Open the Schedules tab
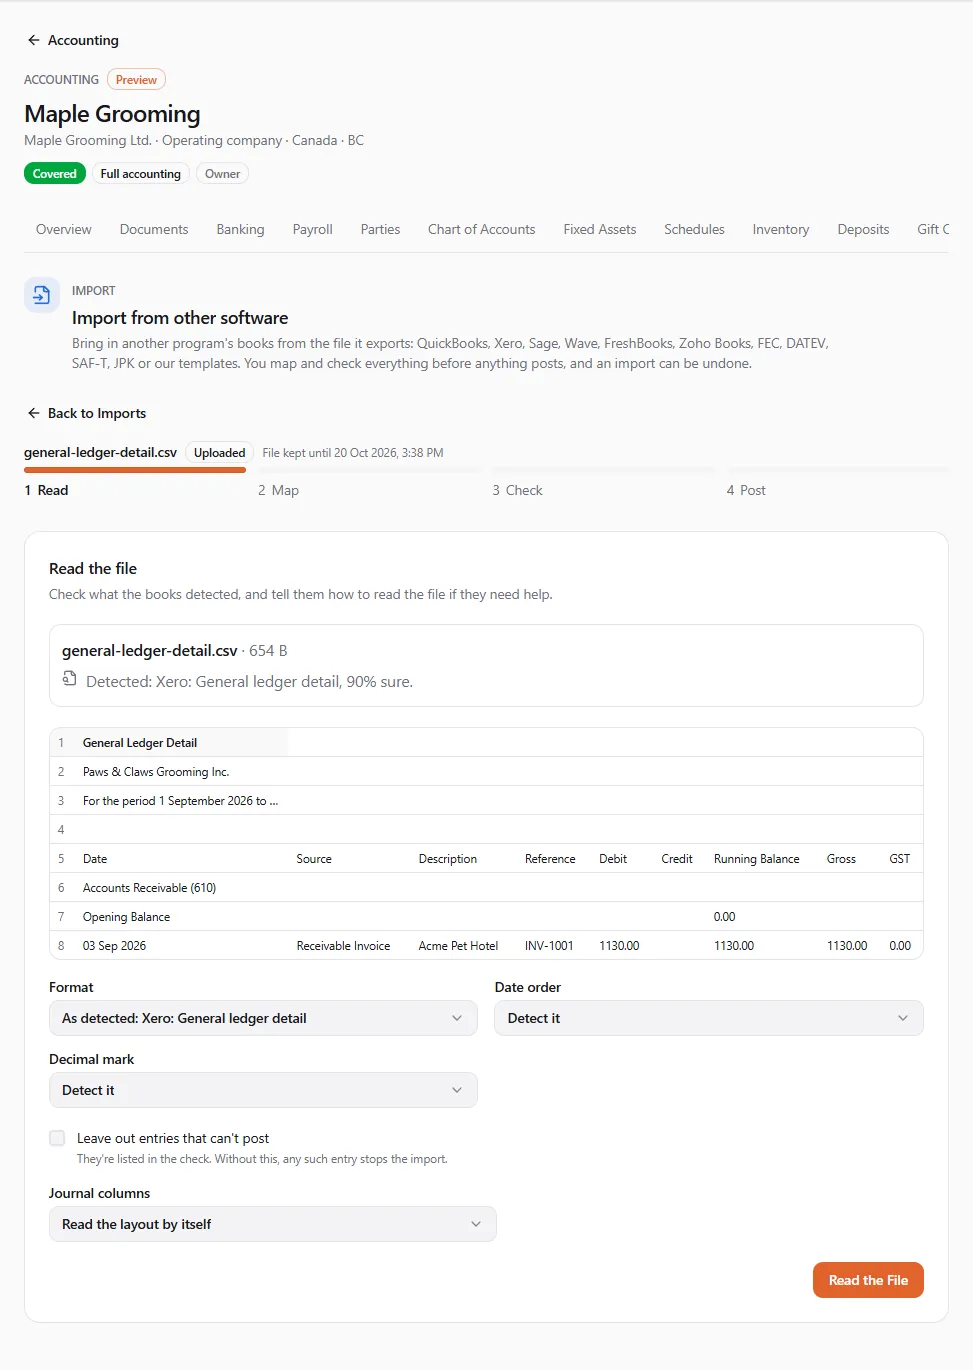Viewport: 973px width, 1370px height. [x=695, y=229]
